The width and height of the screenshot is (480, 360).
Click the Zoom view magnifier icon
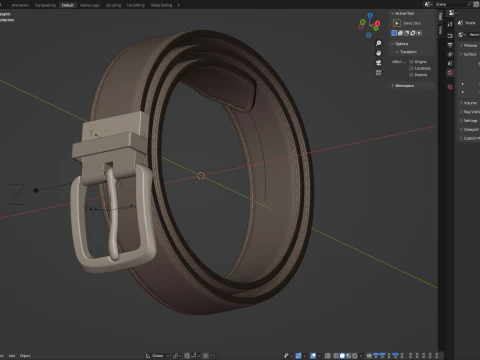tap(379, 43)
